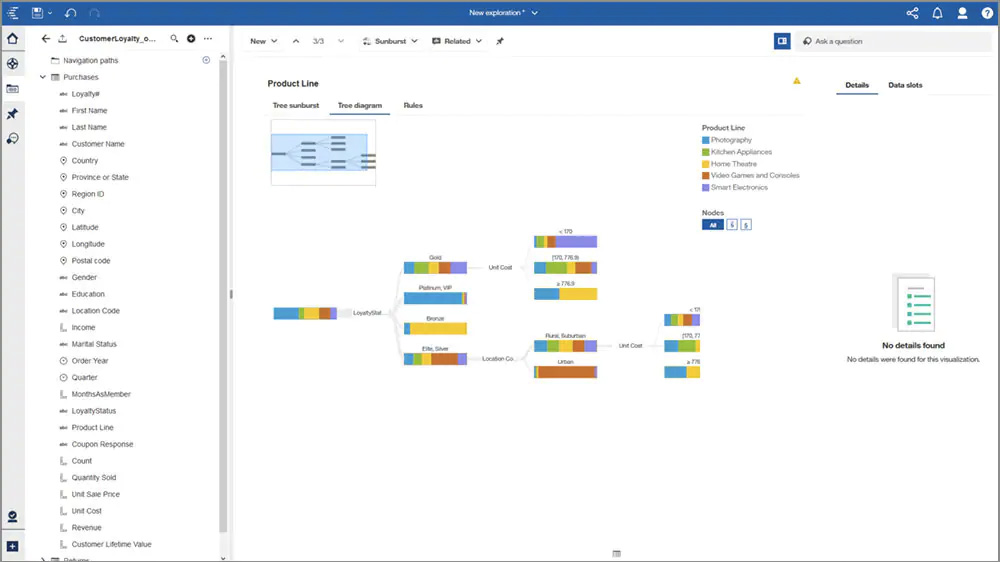The image size is (1000, 562).
Task: Switch to the Rules tab
Action: 413,105
